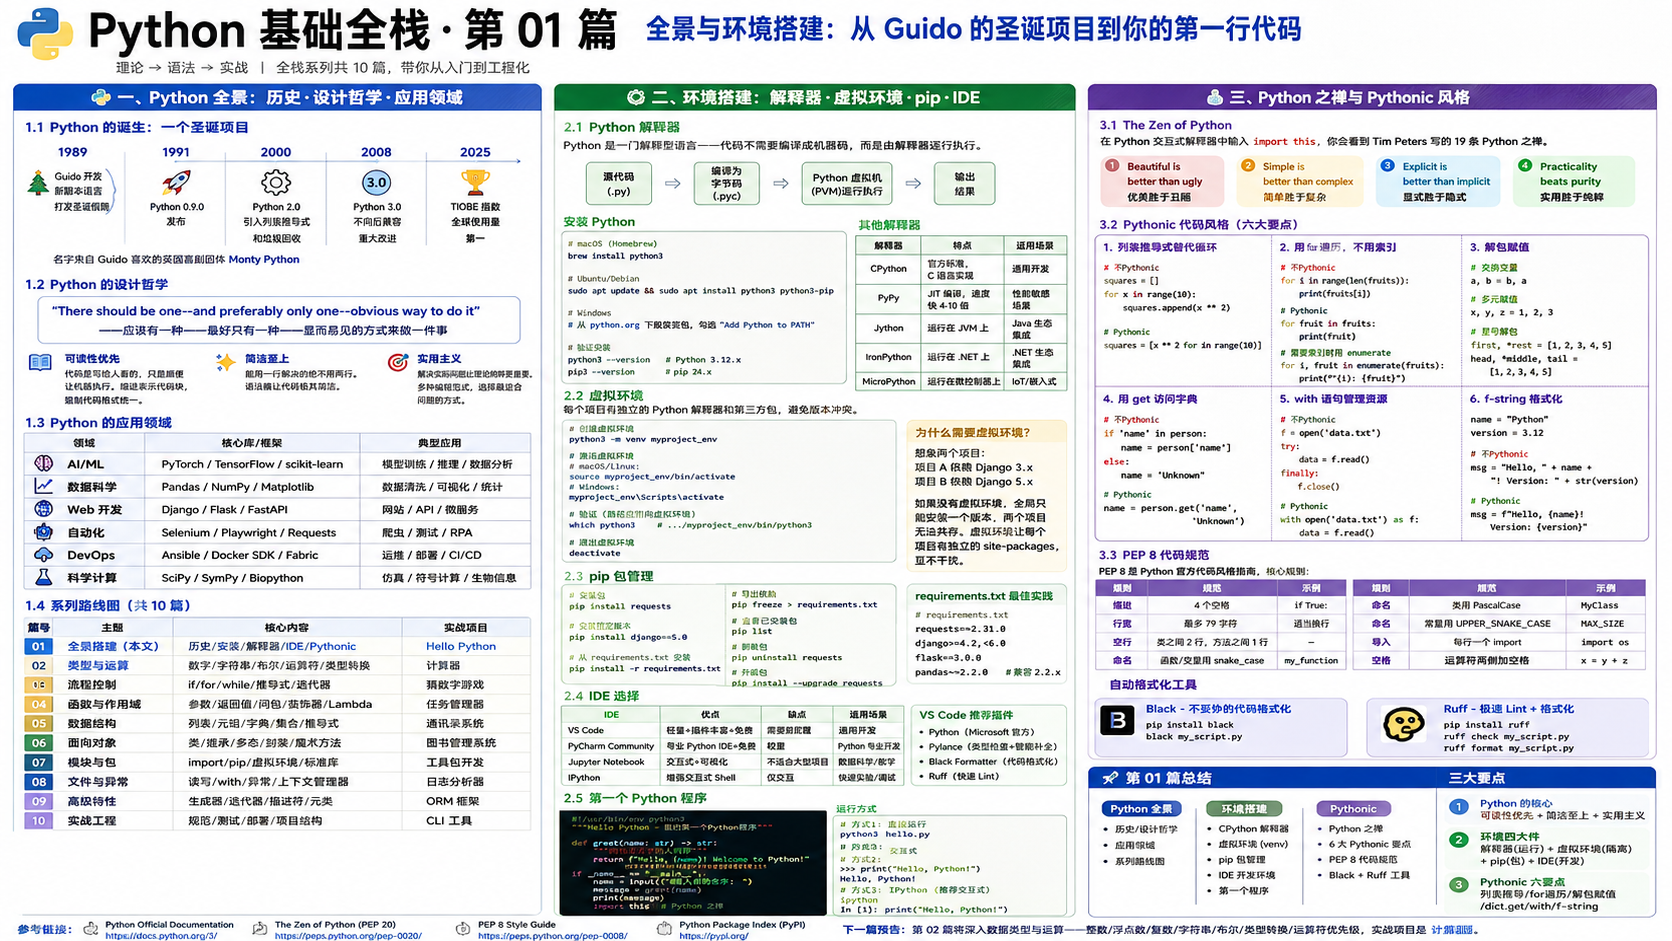Screen dimensions: 1672x941
Task: Click "Simple is better than complex" card
Action: coord(1300,181)
